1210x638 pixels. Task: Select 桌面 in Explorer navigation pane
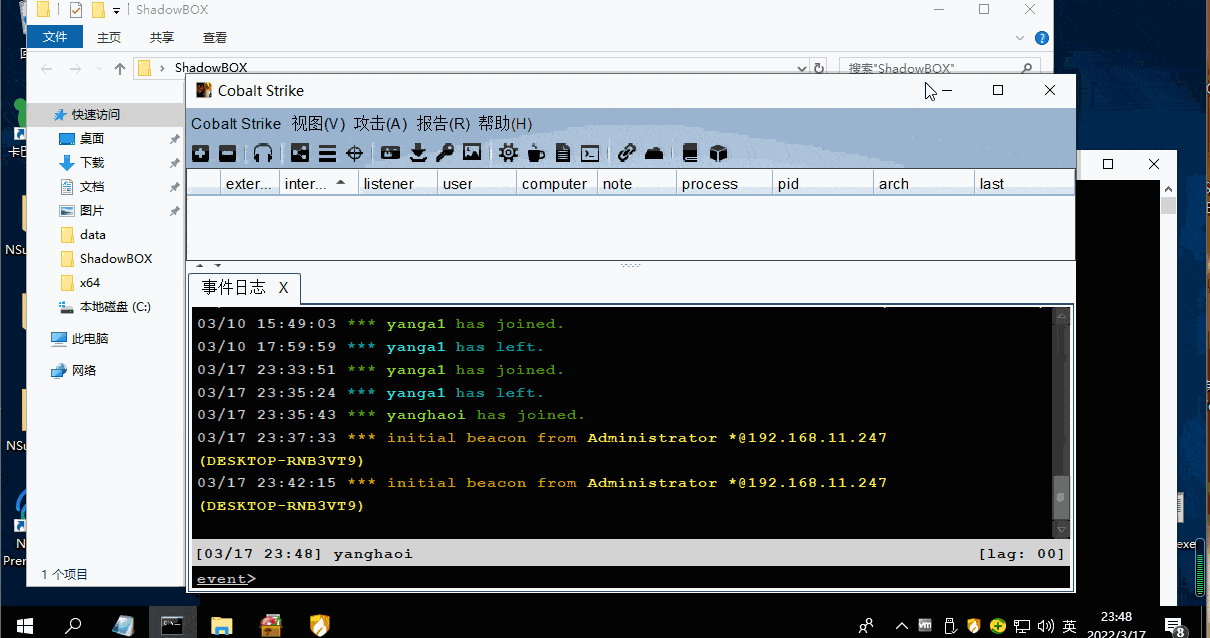[92, 139]
